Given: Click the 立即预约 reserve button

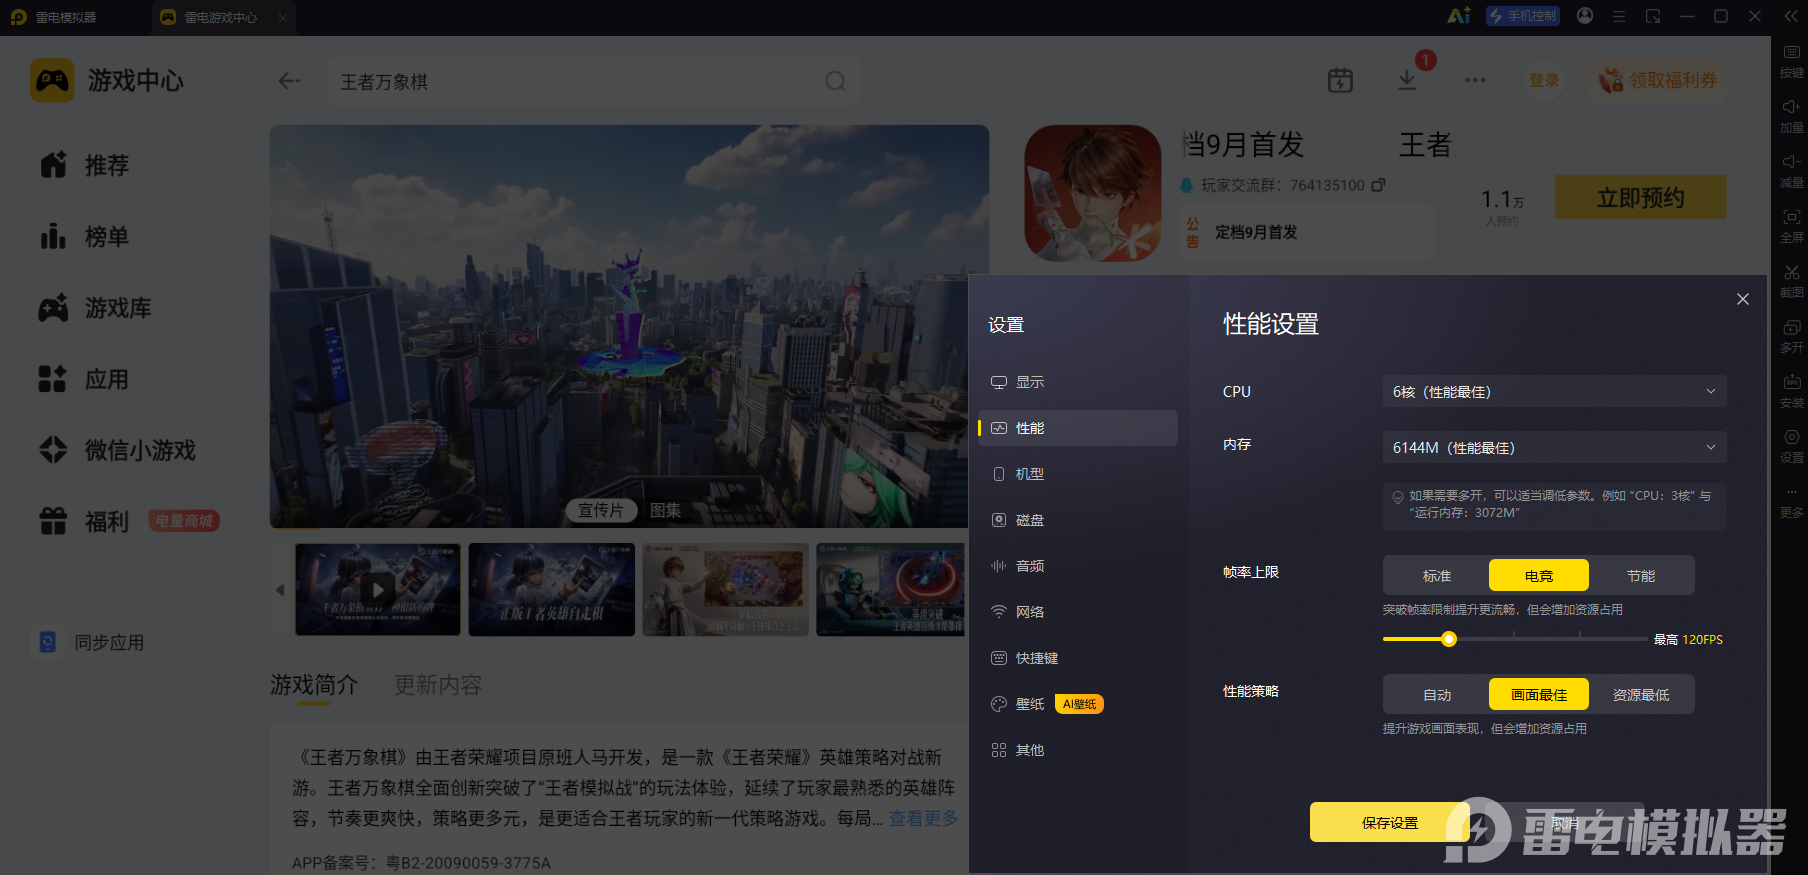Looking at the screenshot, I should click(1640, 197).
